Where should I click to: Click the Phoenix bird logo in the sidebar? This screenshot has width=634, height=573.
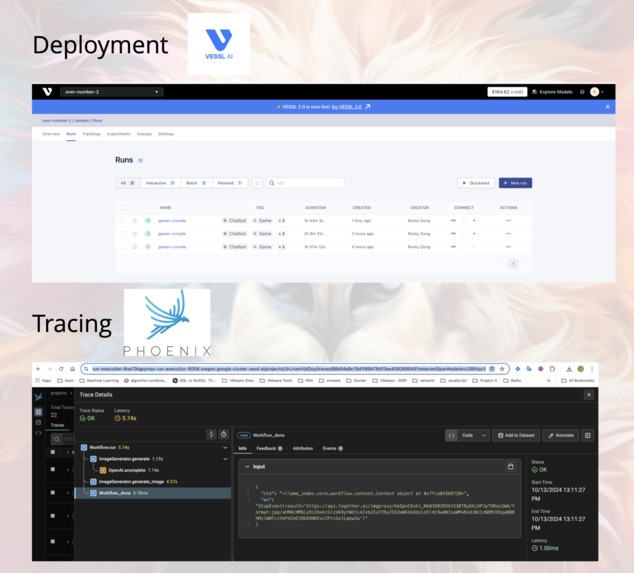click(38, 397)
